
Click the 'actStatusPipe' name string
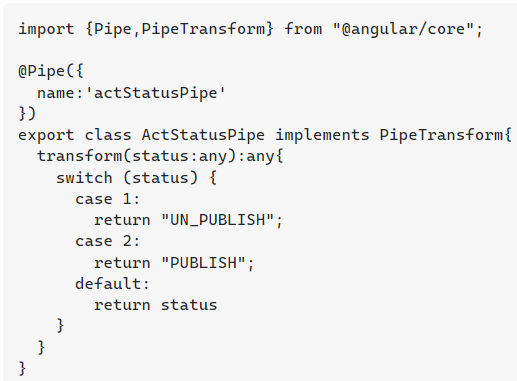155,93
